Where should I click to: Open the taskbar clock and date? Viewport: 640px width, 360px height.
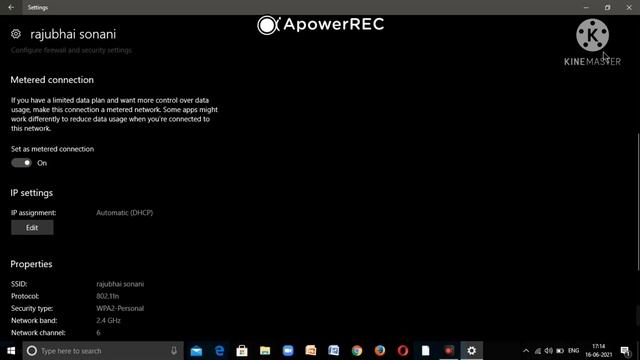tap(599, 351)
